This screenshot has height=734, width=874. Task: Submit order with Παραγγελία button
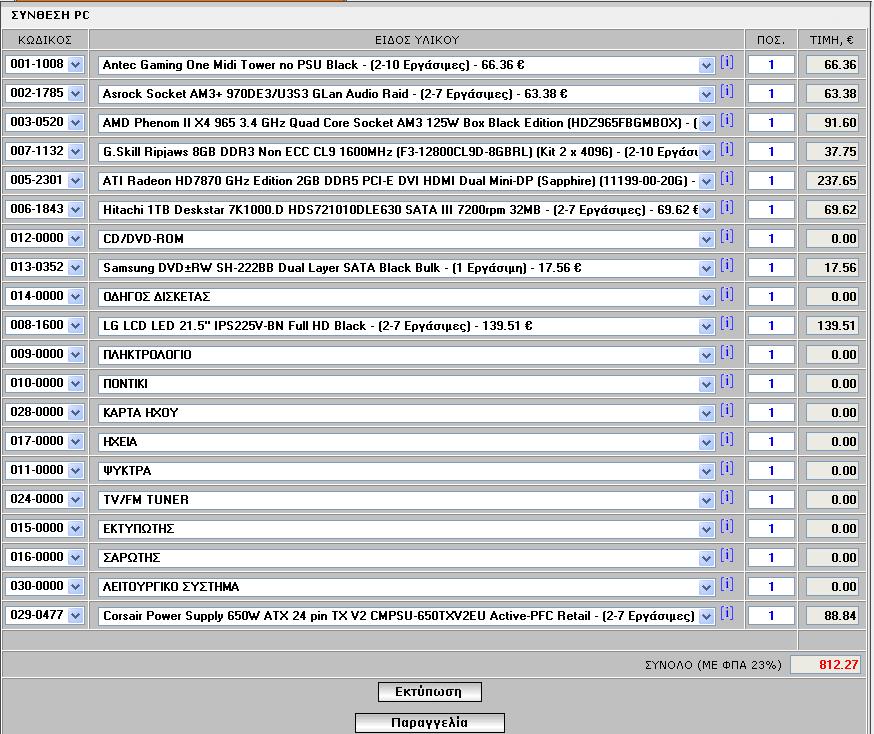coord(429,723)
